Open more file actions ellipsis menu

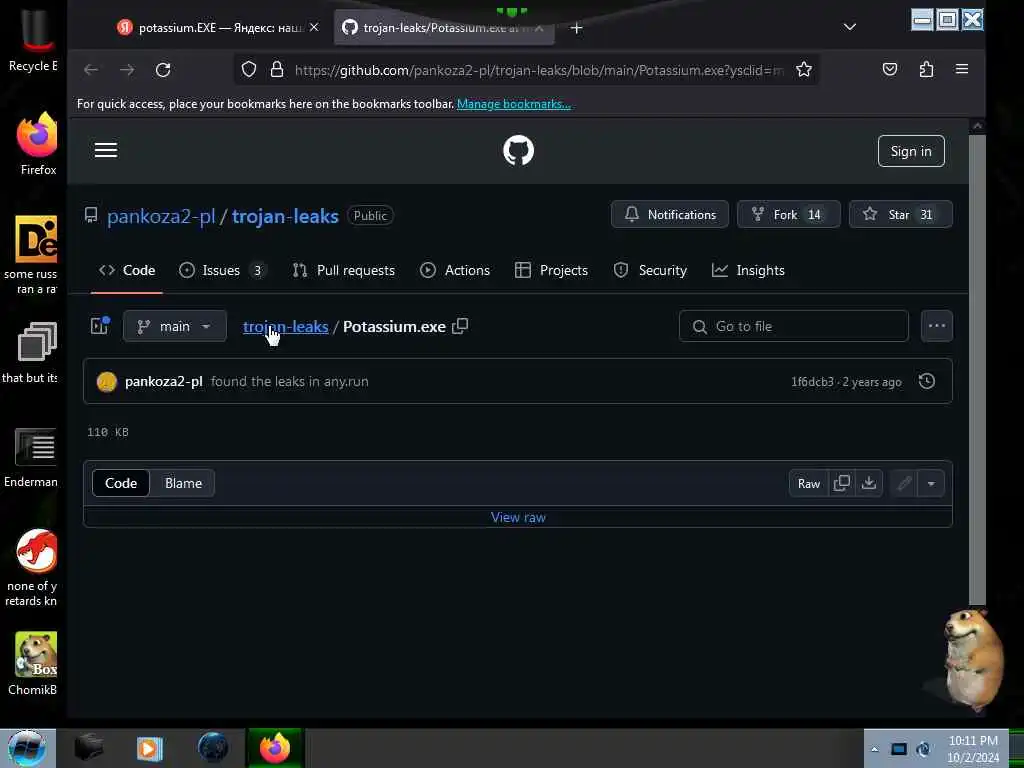[x=936, y=326]
